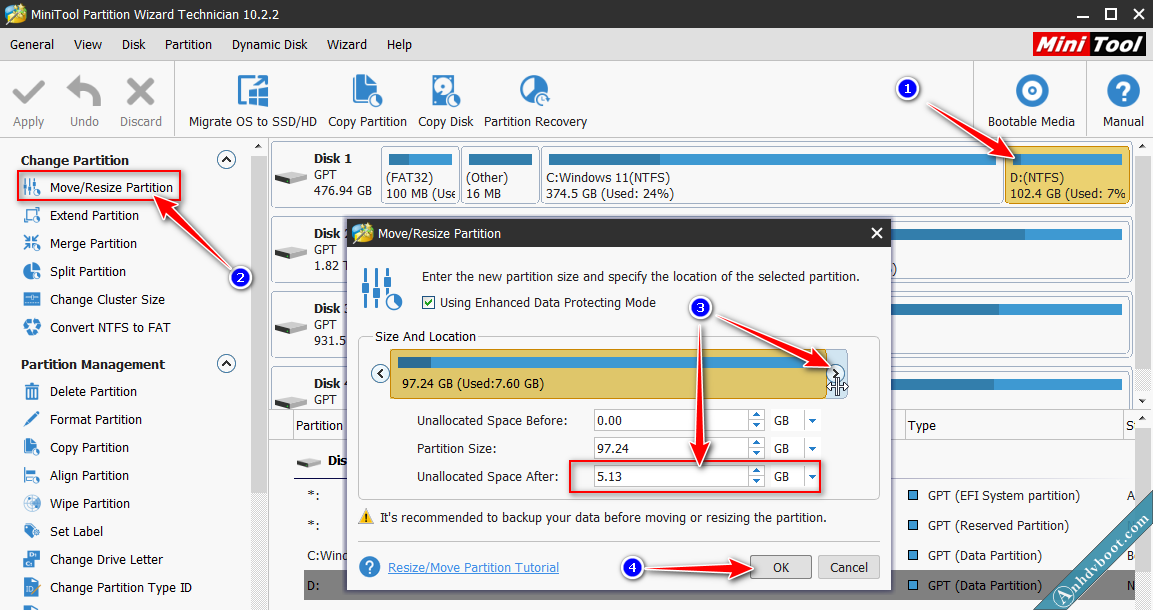This screenshot has width=1153, height=610.
Task: Open Migrate OS to SSD/HD wizard
Action: coord(253,101)
